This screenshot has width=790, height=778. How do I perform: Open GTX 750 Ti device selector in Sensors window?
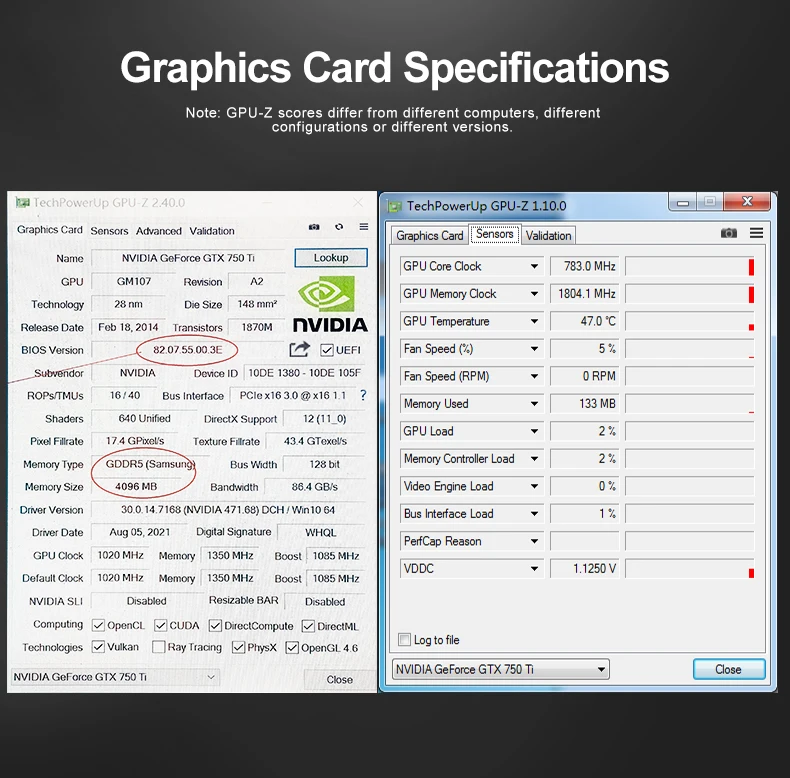tap(501, 669)
